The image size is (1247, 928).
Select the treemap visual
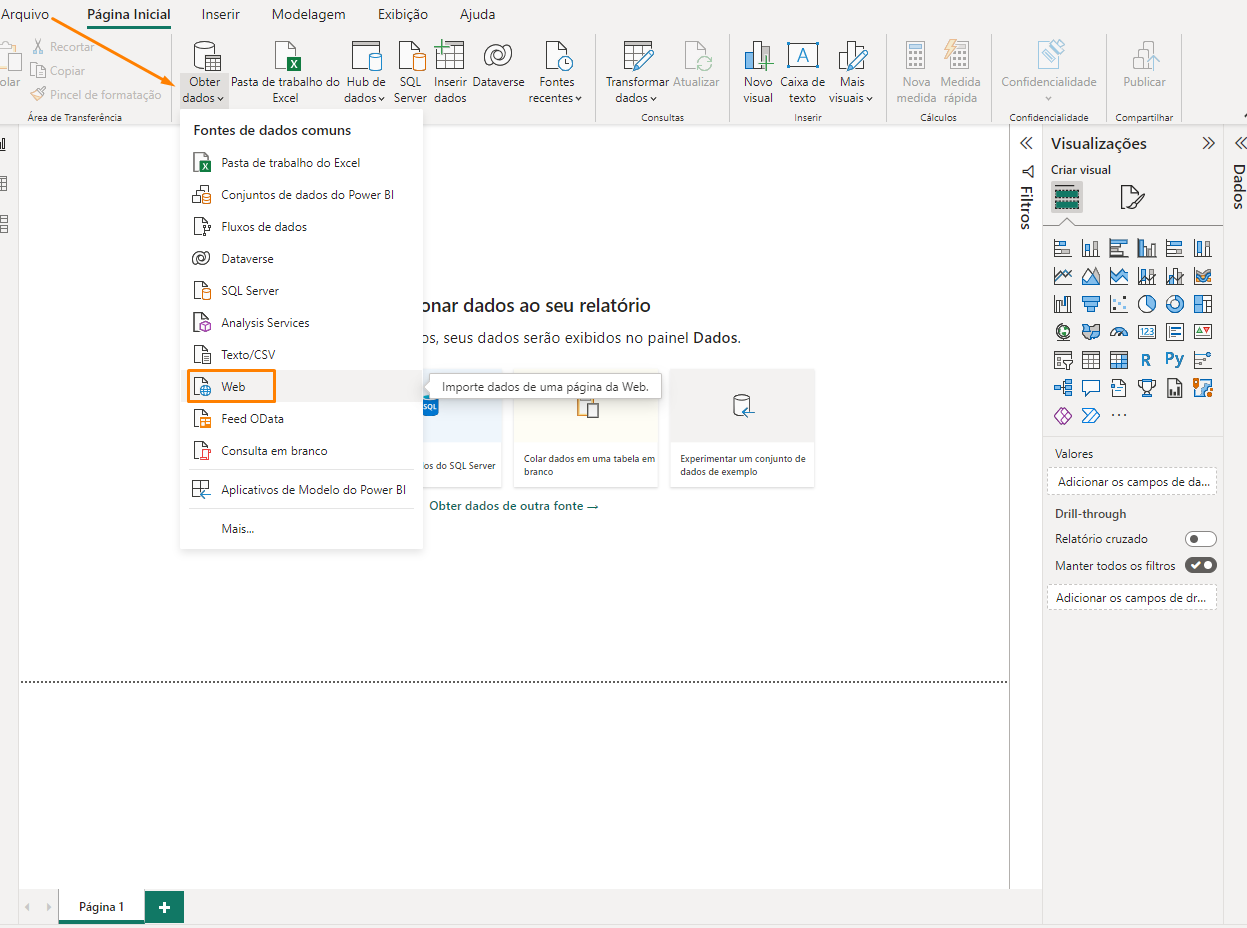(x=1203, y=304)
